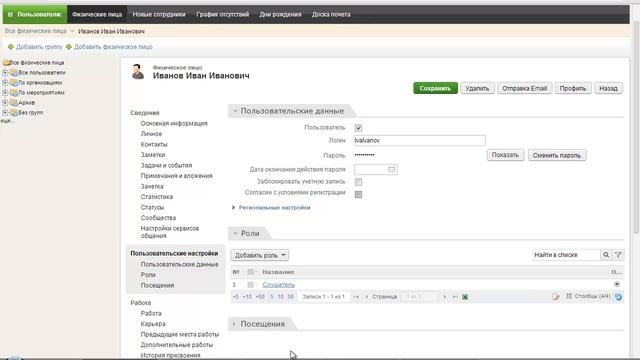The height and width of the screenshot is (360, 640).
Task: Click the green plus icon beside Добавить группу
Action: click(11, 47)
